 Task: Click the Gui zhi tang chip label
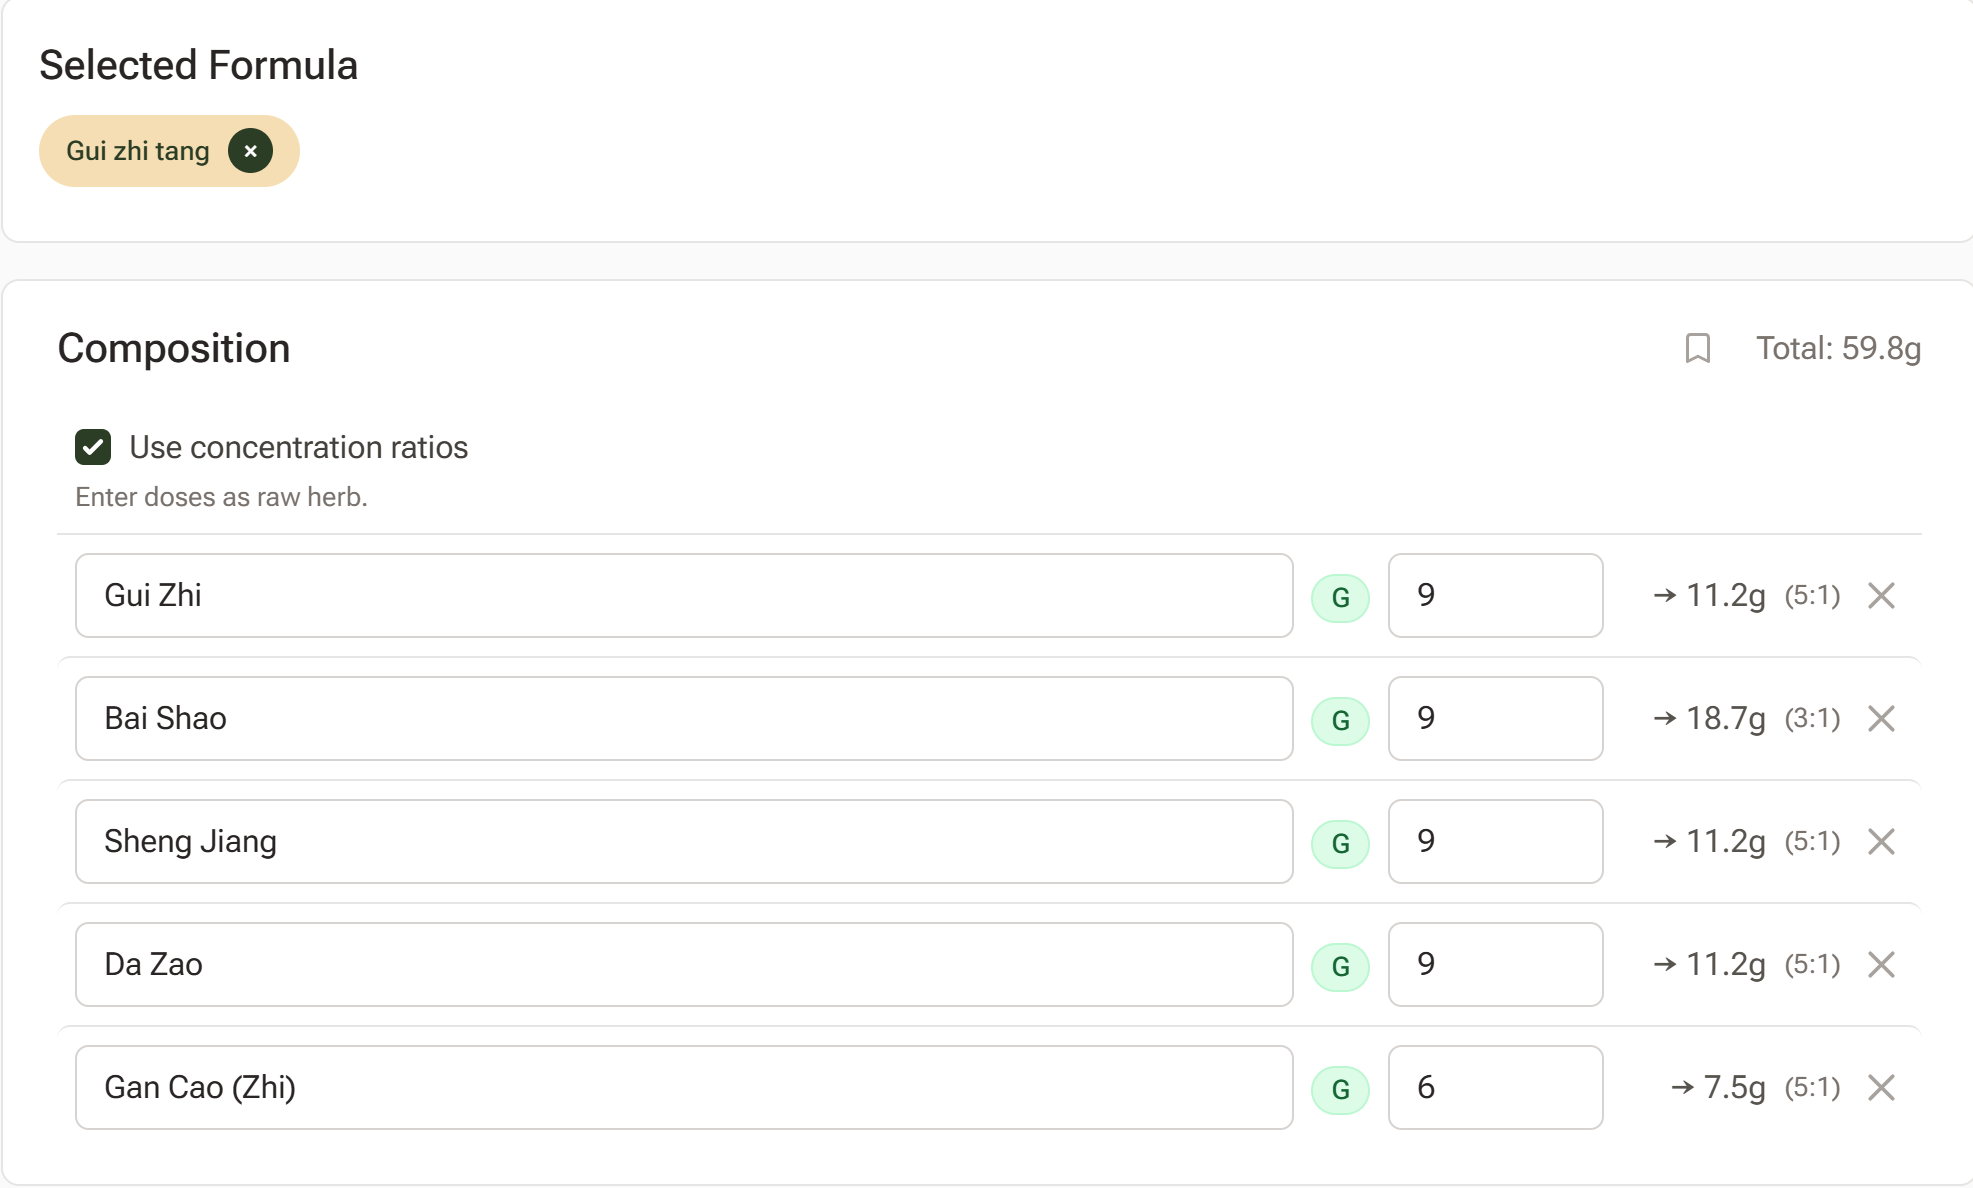[138, 151]
